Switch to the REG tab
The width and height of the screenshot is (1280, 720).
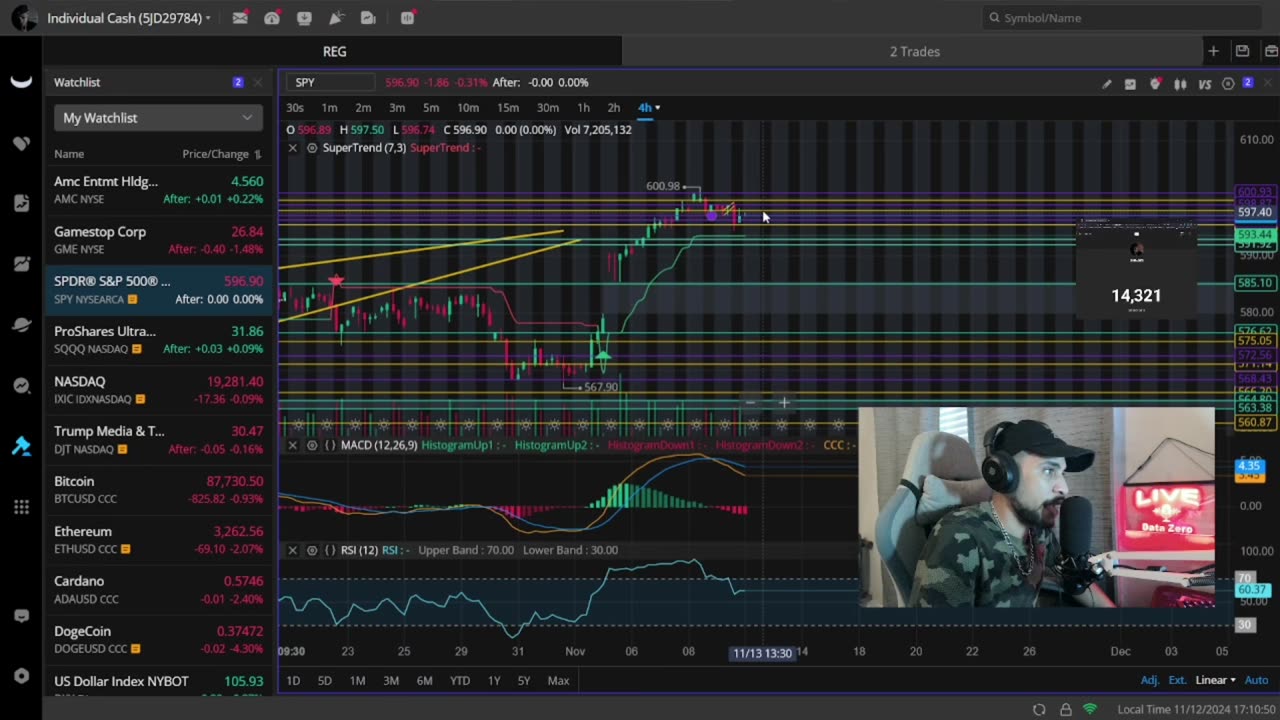[334, 51]
